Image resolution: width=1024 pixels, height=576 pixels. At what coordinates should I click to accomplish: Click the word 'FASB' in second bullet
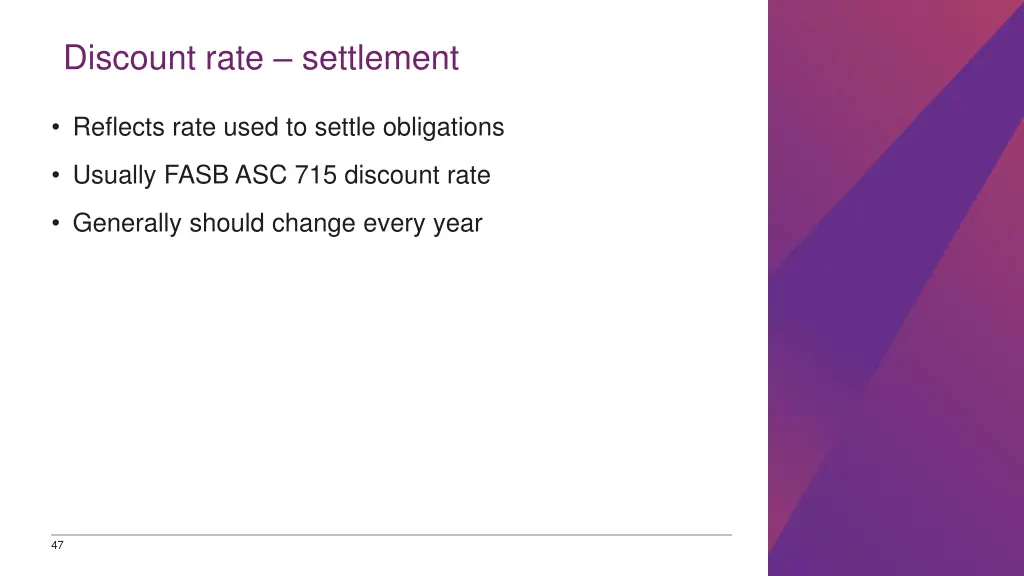[x=198, y=176]
